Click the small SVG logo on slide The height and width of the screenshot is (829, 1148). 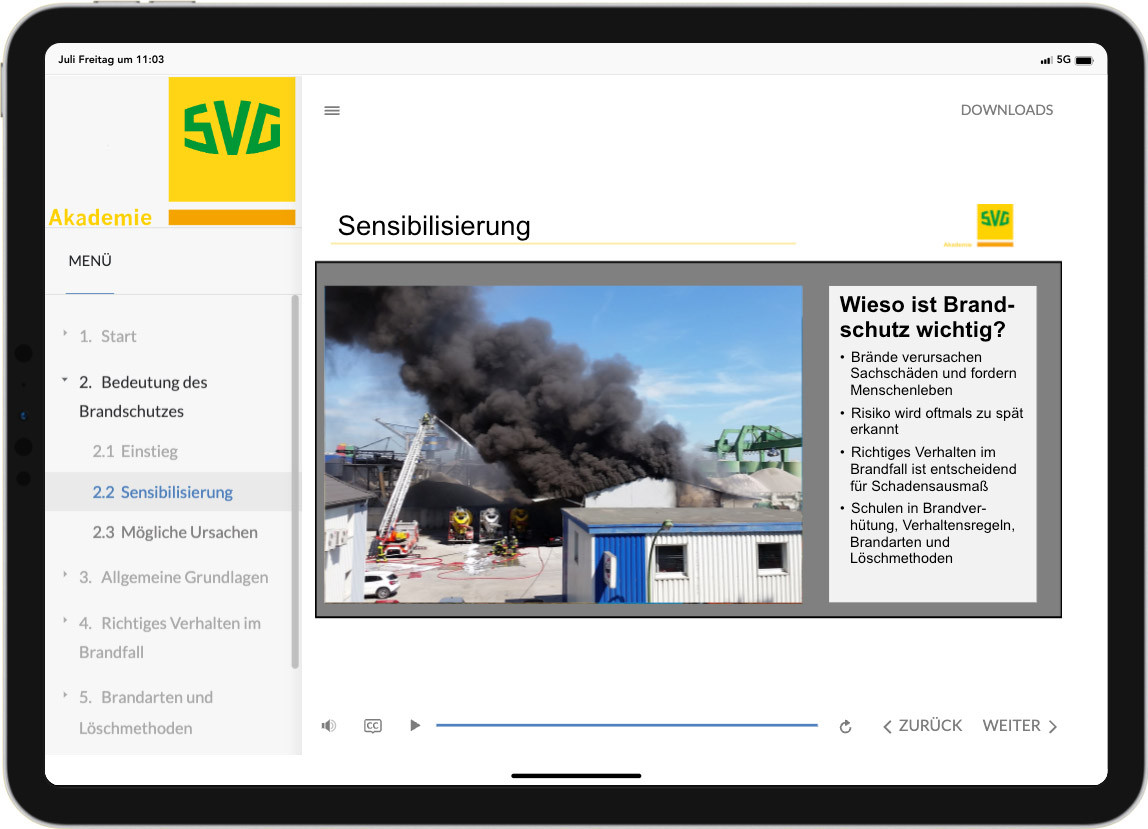994,226
